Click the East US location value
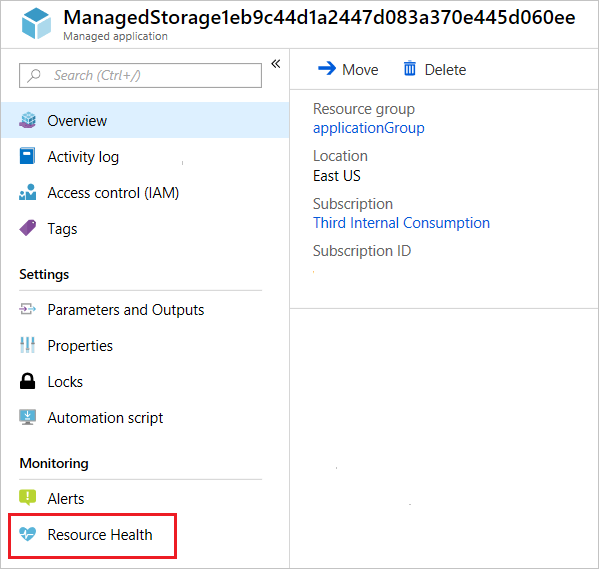This screenshot has height=569, width=599. click(x=337, y=176)
